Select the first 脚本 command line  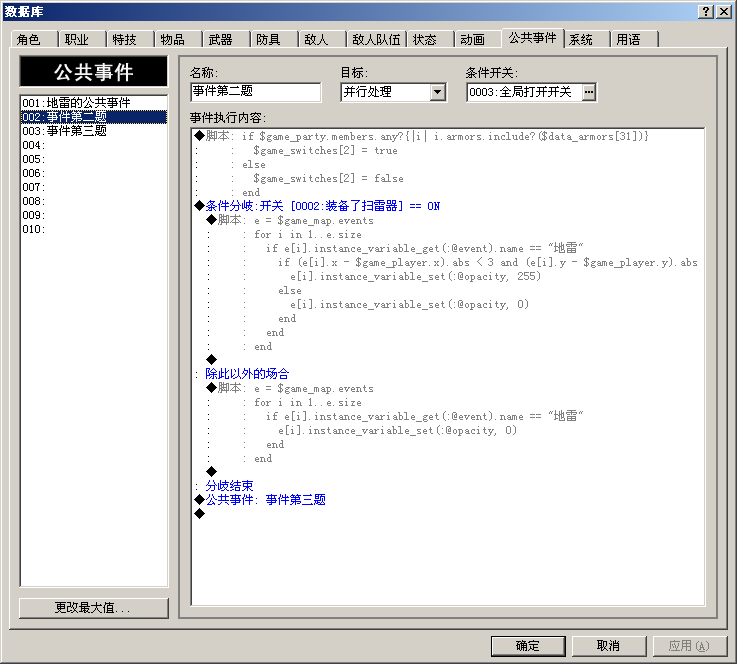coord(448,136)
